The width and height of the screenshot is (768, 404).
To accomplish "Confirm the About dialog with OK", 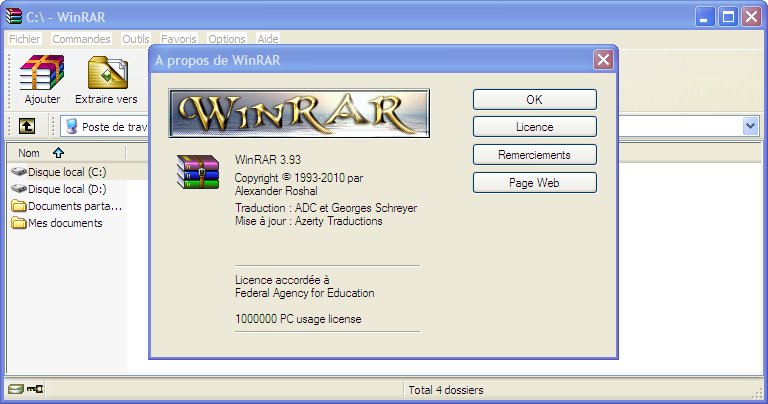I will click(x=535, y=99).
